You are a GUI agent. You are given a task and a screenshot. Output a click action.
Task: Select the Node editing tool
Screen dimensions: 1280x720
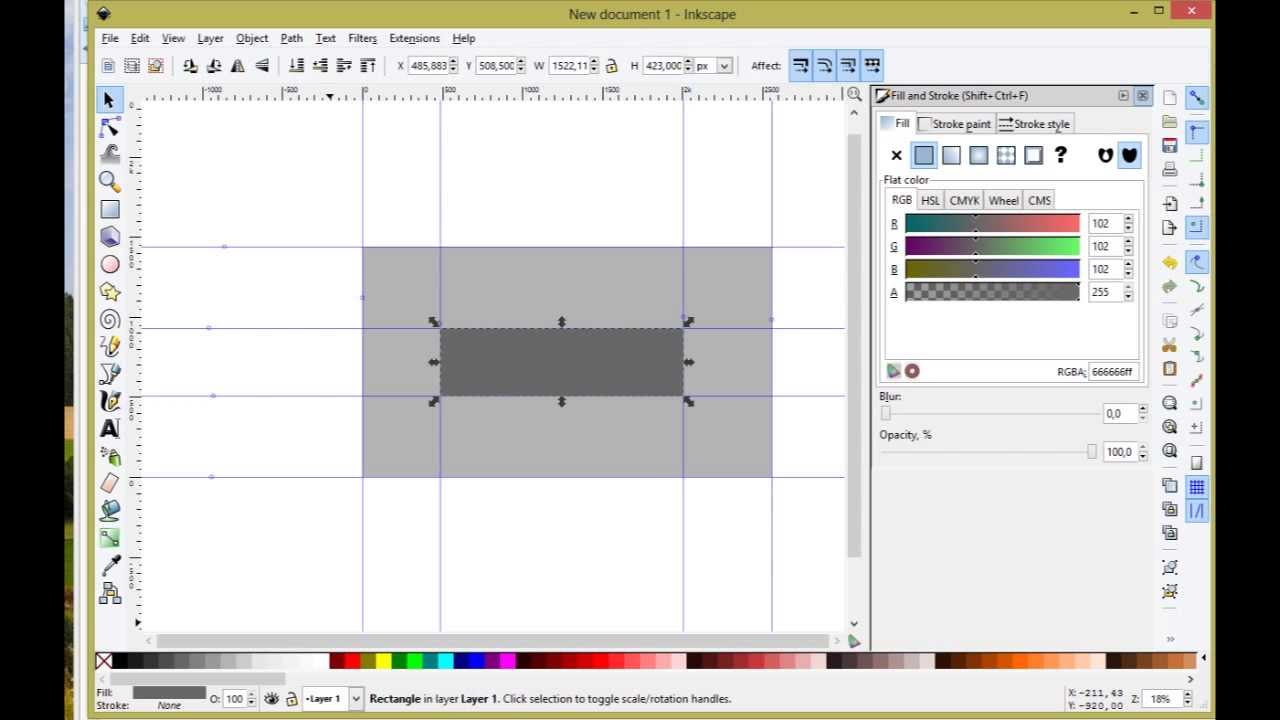[110, 127]
